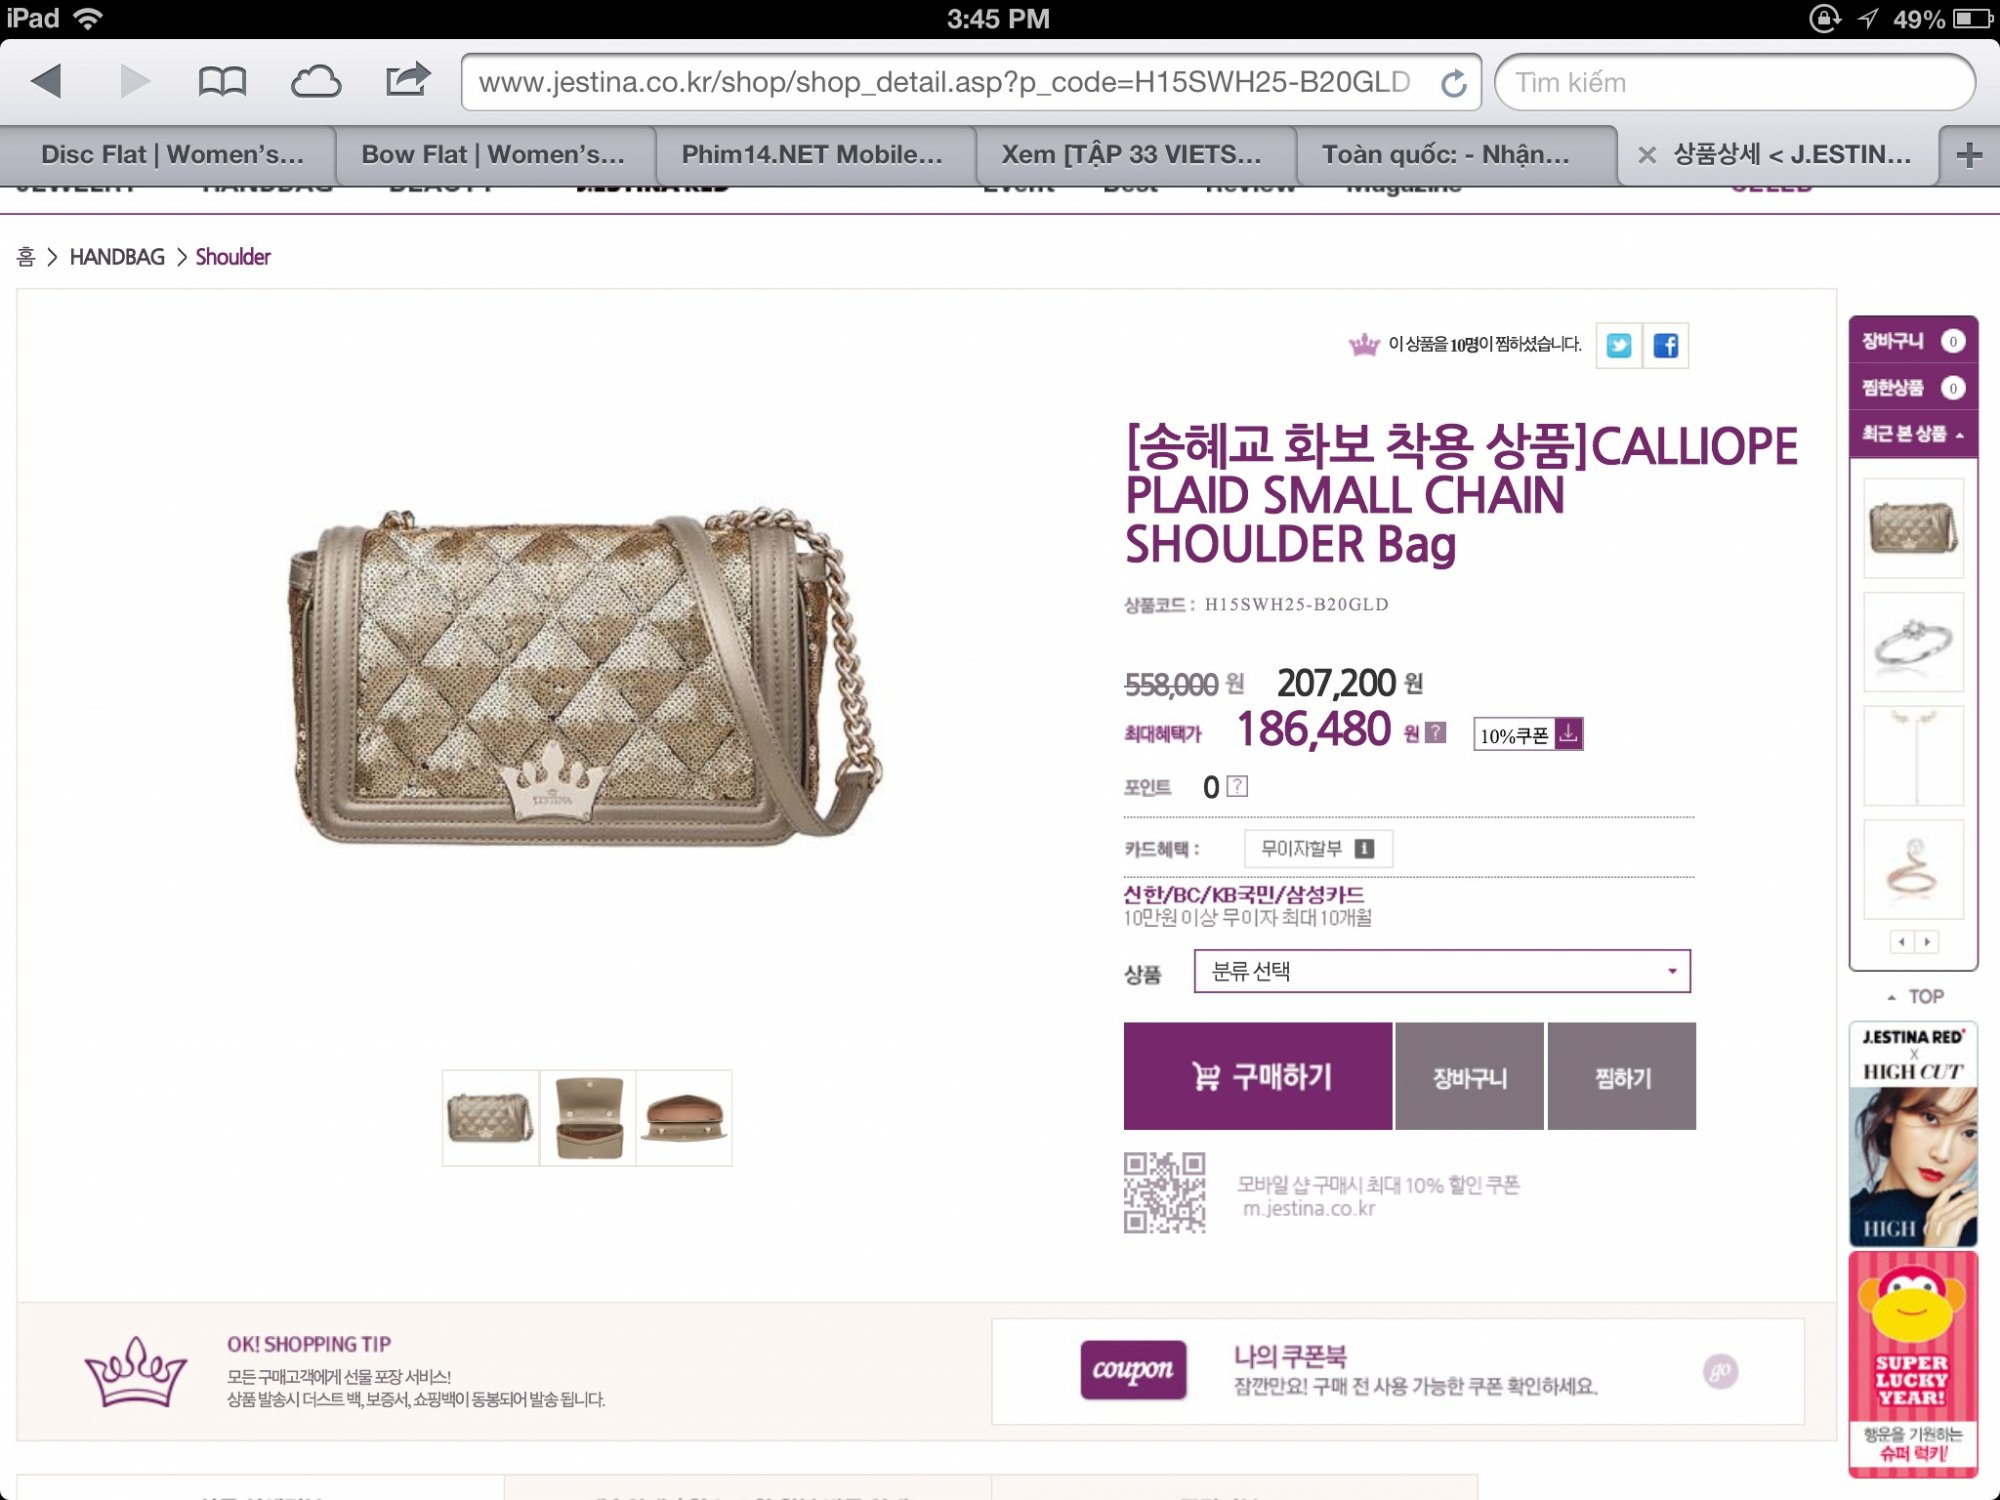
Task: Open new tab with plus button
Action: [1969, 155]
